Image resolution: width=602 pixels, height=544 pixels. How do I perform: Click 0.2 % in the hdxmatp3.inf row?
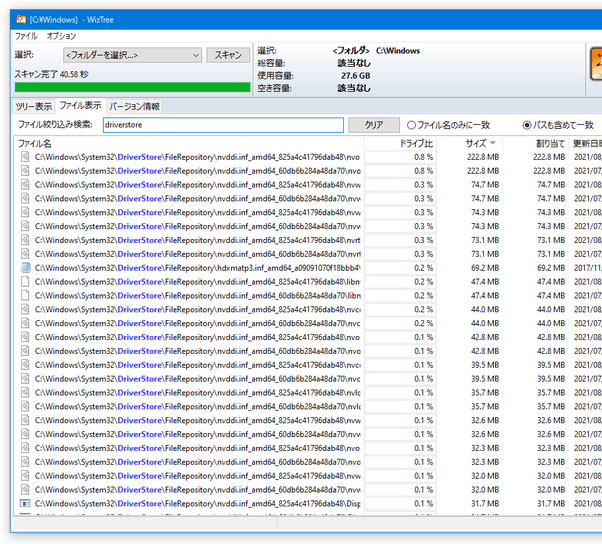pos(423,268)
